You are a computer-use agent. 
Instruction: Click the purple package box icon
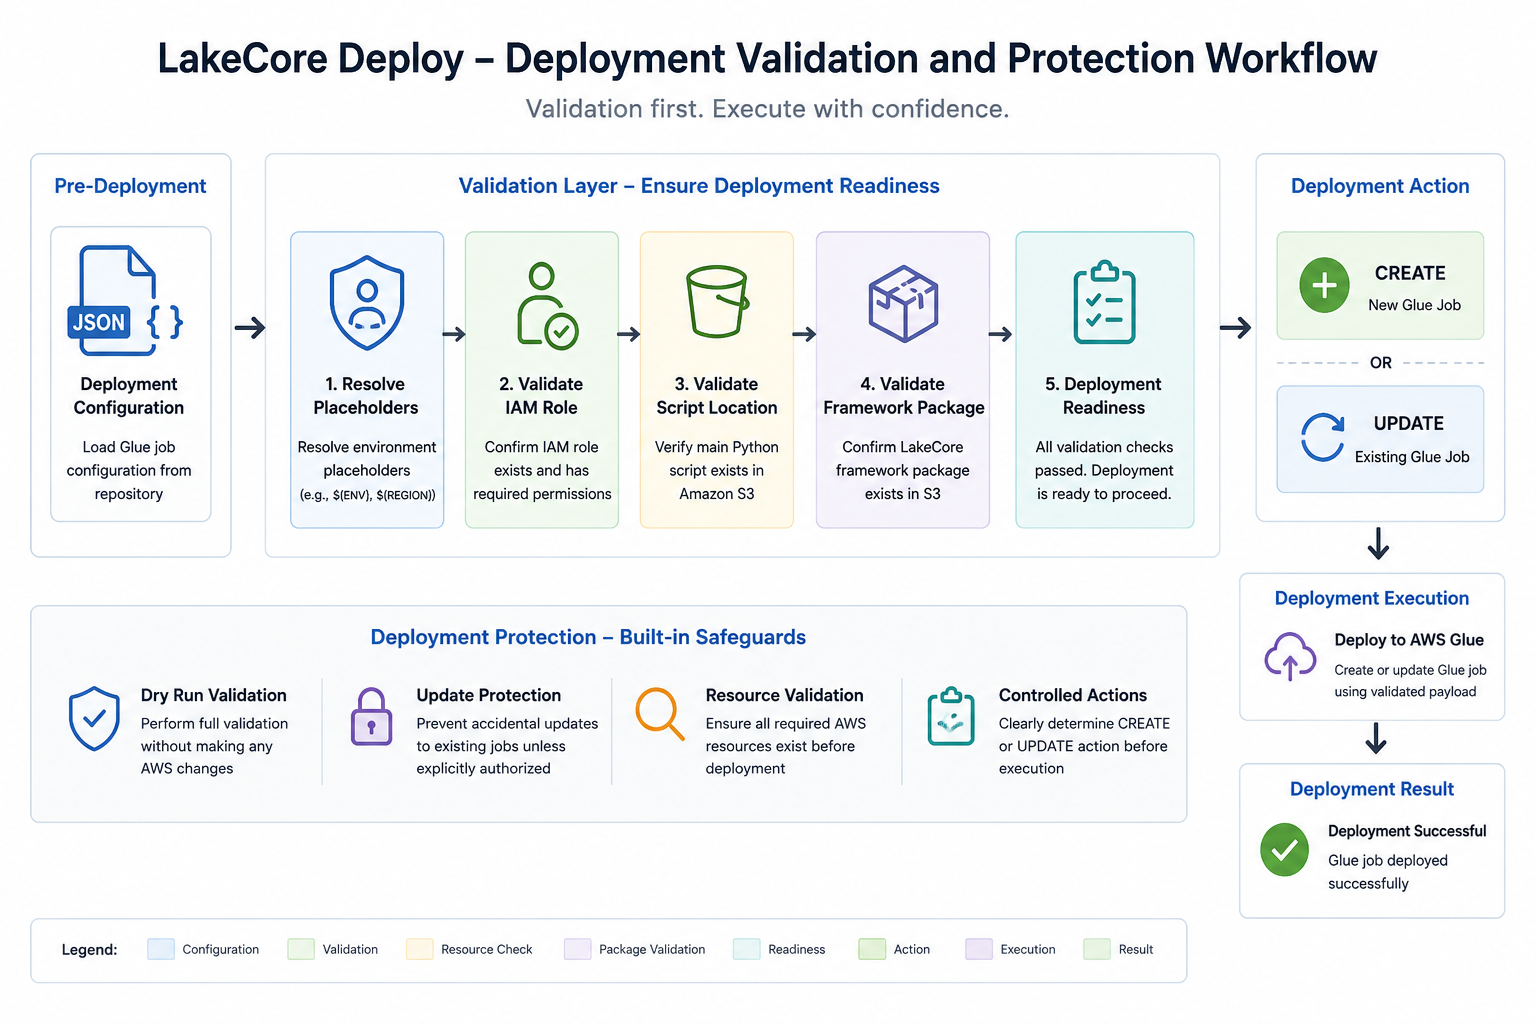coord(903,304)
